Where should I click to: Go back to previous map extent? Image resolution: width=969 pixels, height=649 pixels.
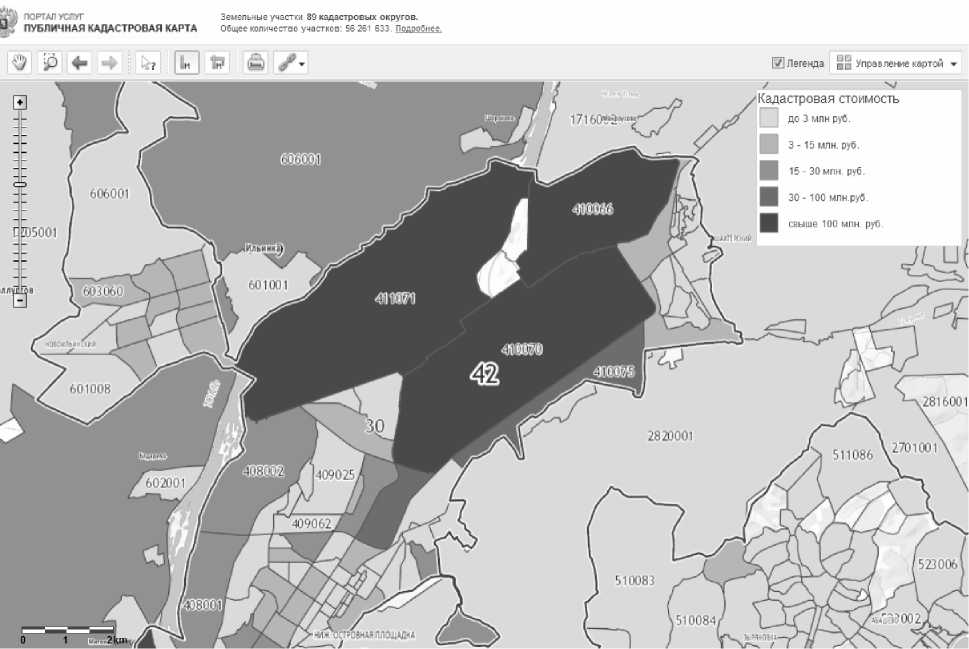click(79, 62)
